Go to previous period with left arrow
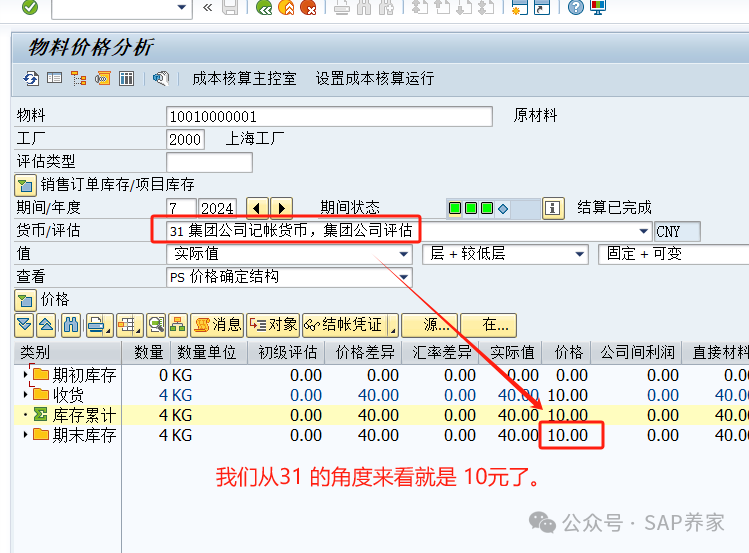 coord(257,208)
